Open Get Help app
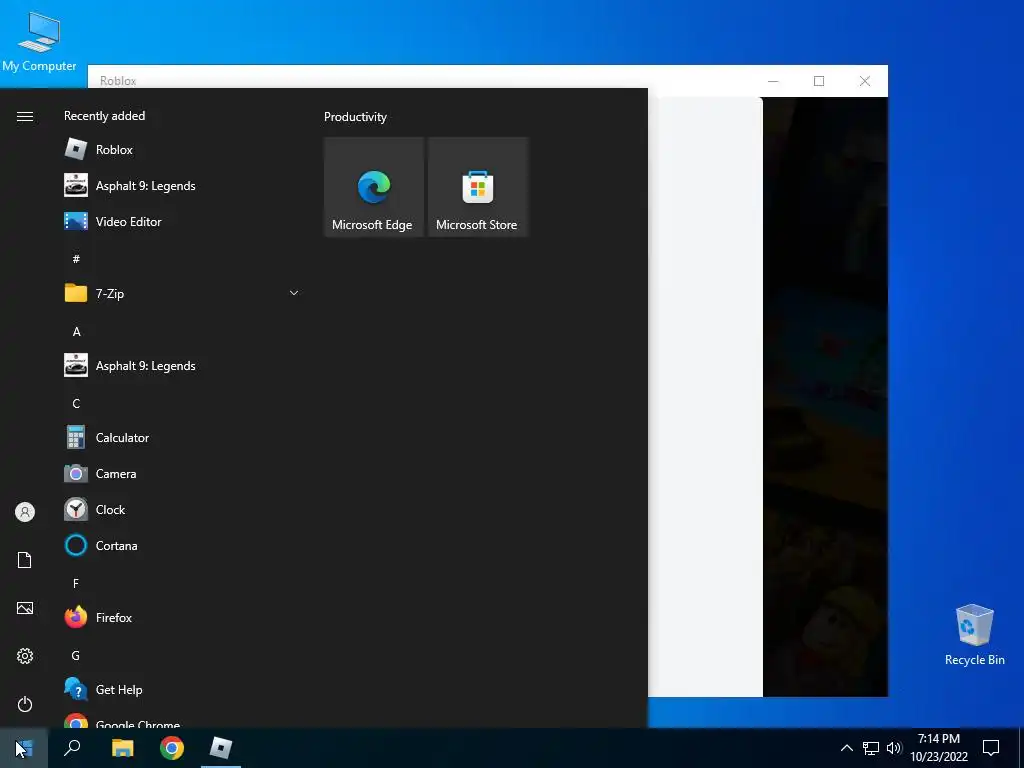The image size is (1024, 768). tap(182, 690)
